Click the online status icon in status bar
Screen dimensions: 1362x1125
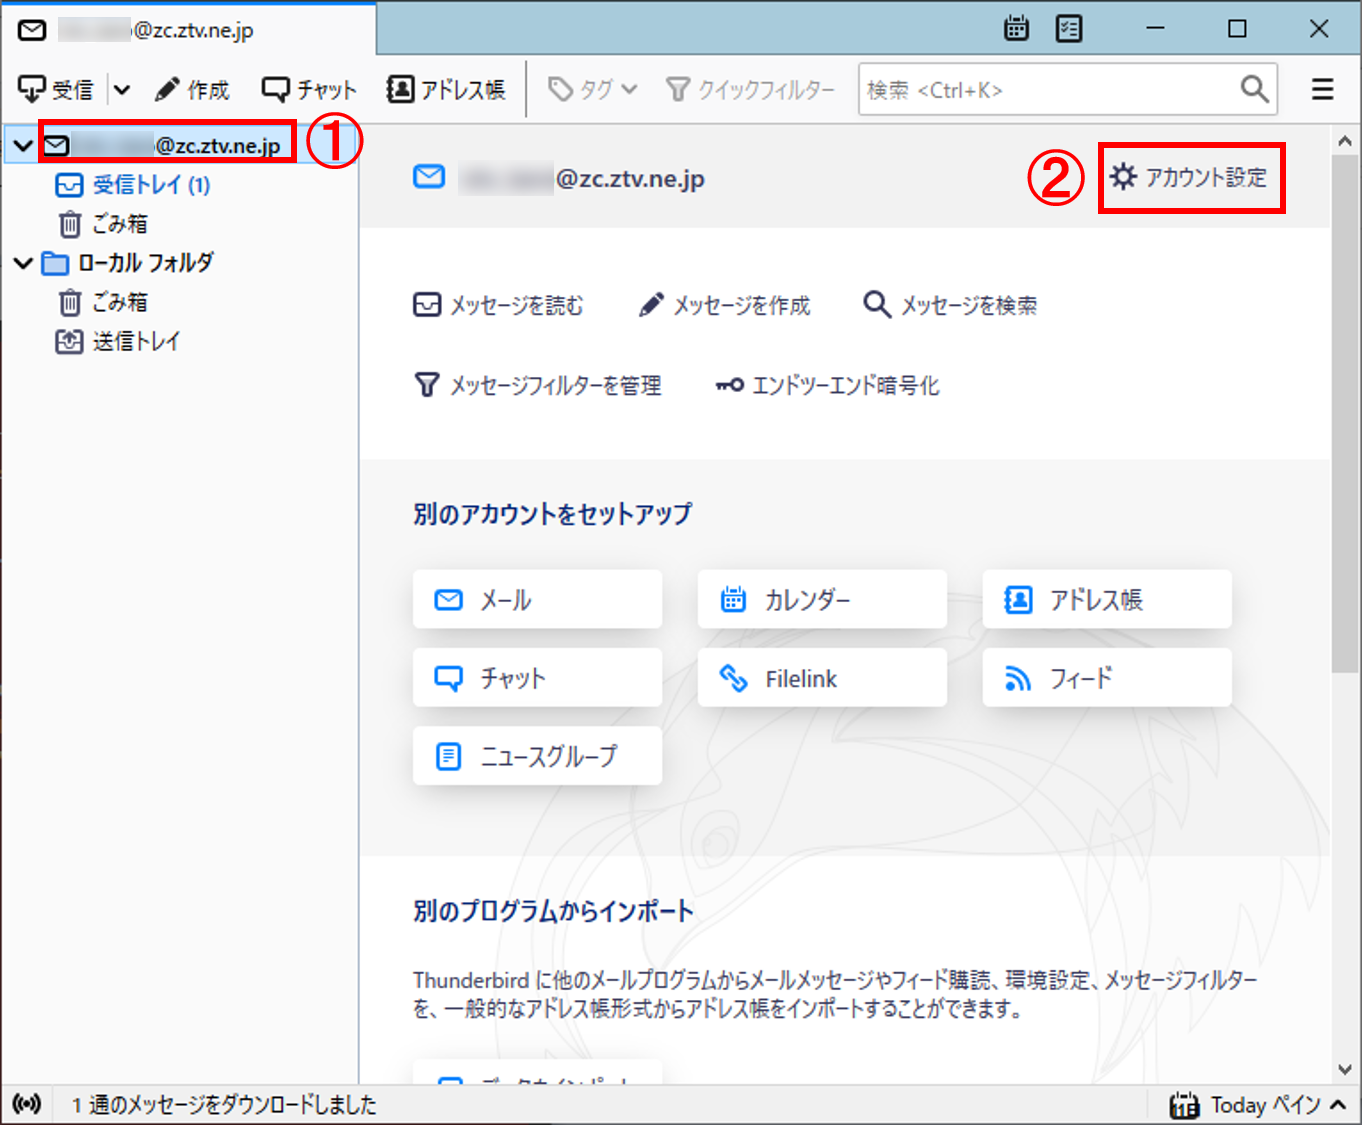click(x=27, y=1104)
